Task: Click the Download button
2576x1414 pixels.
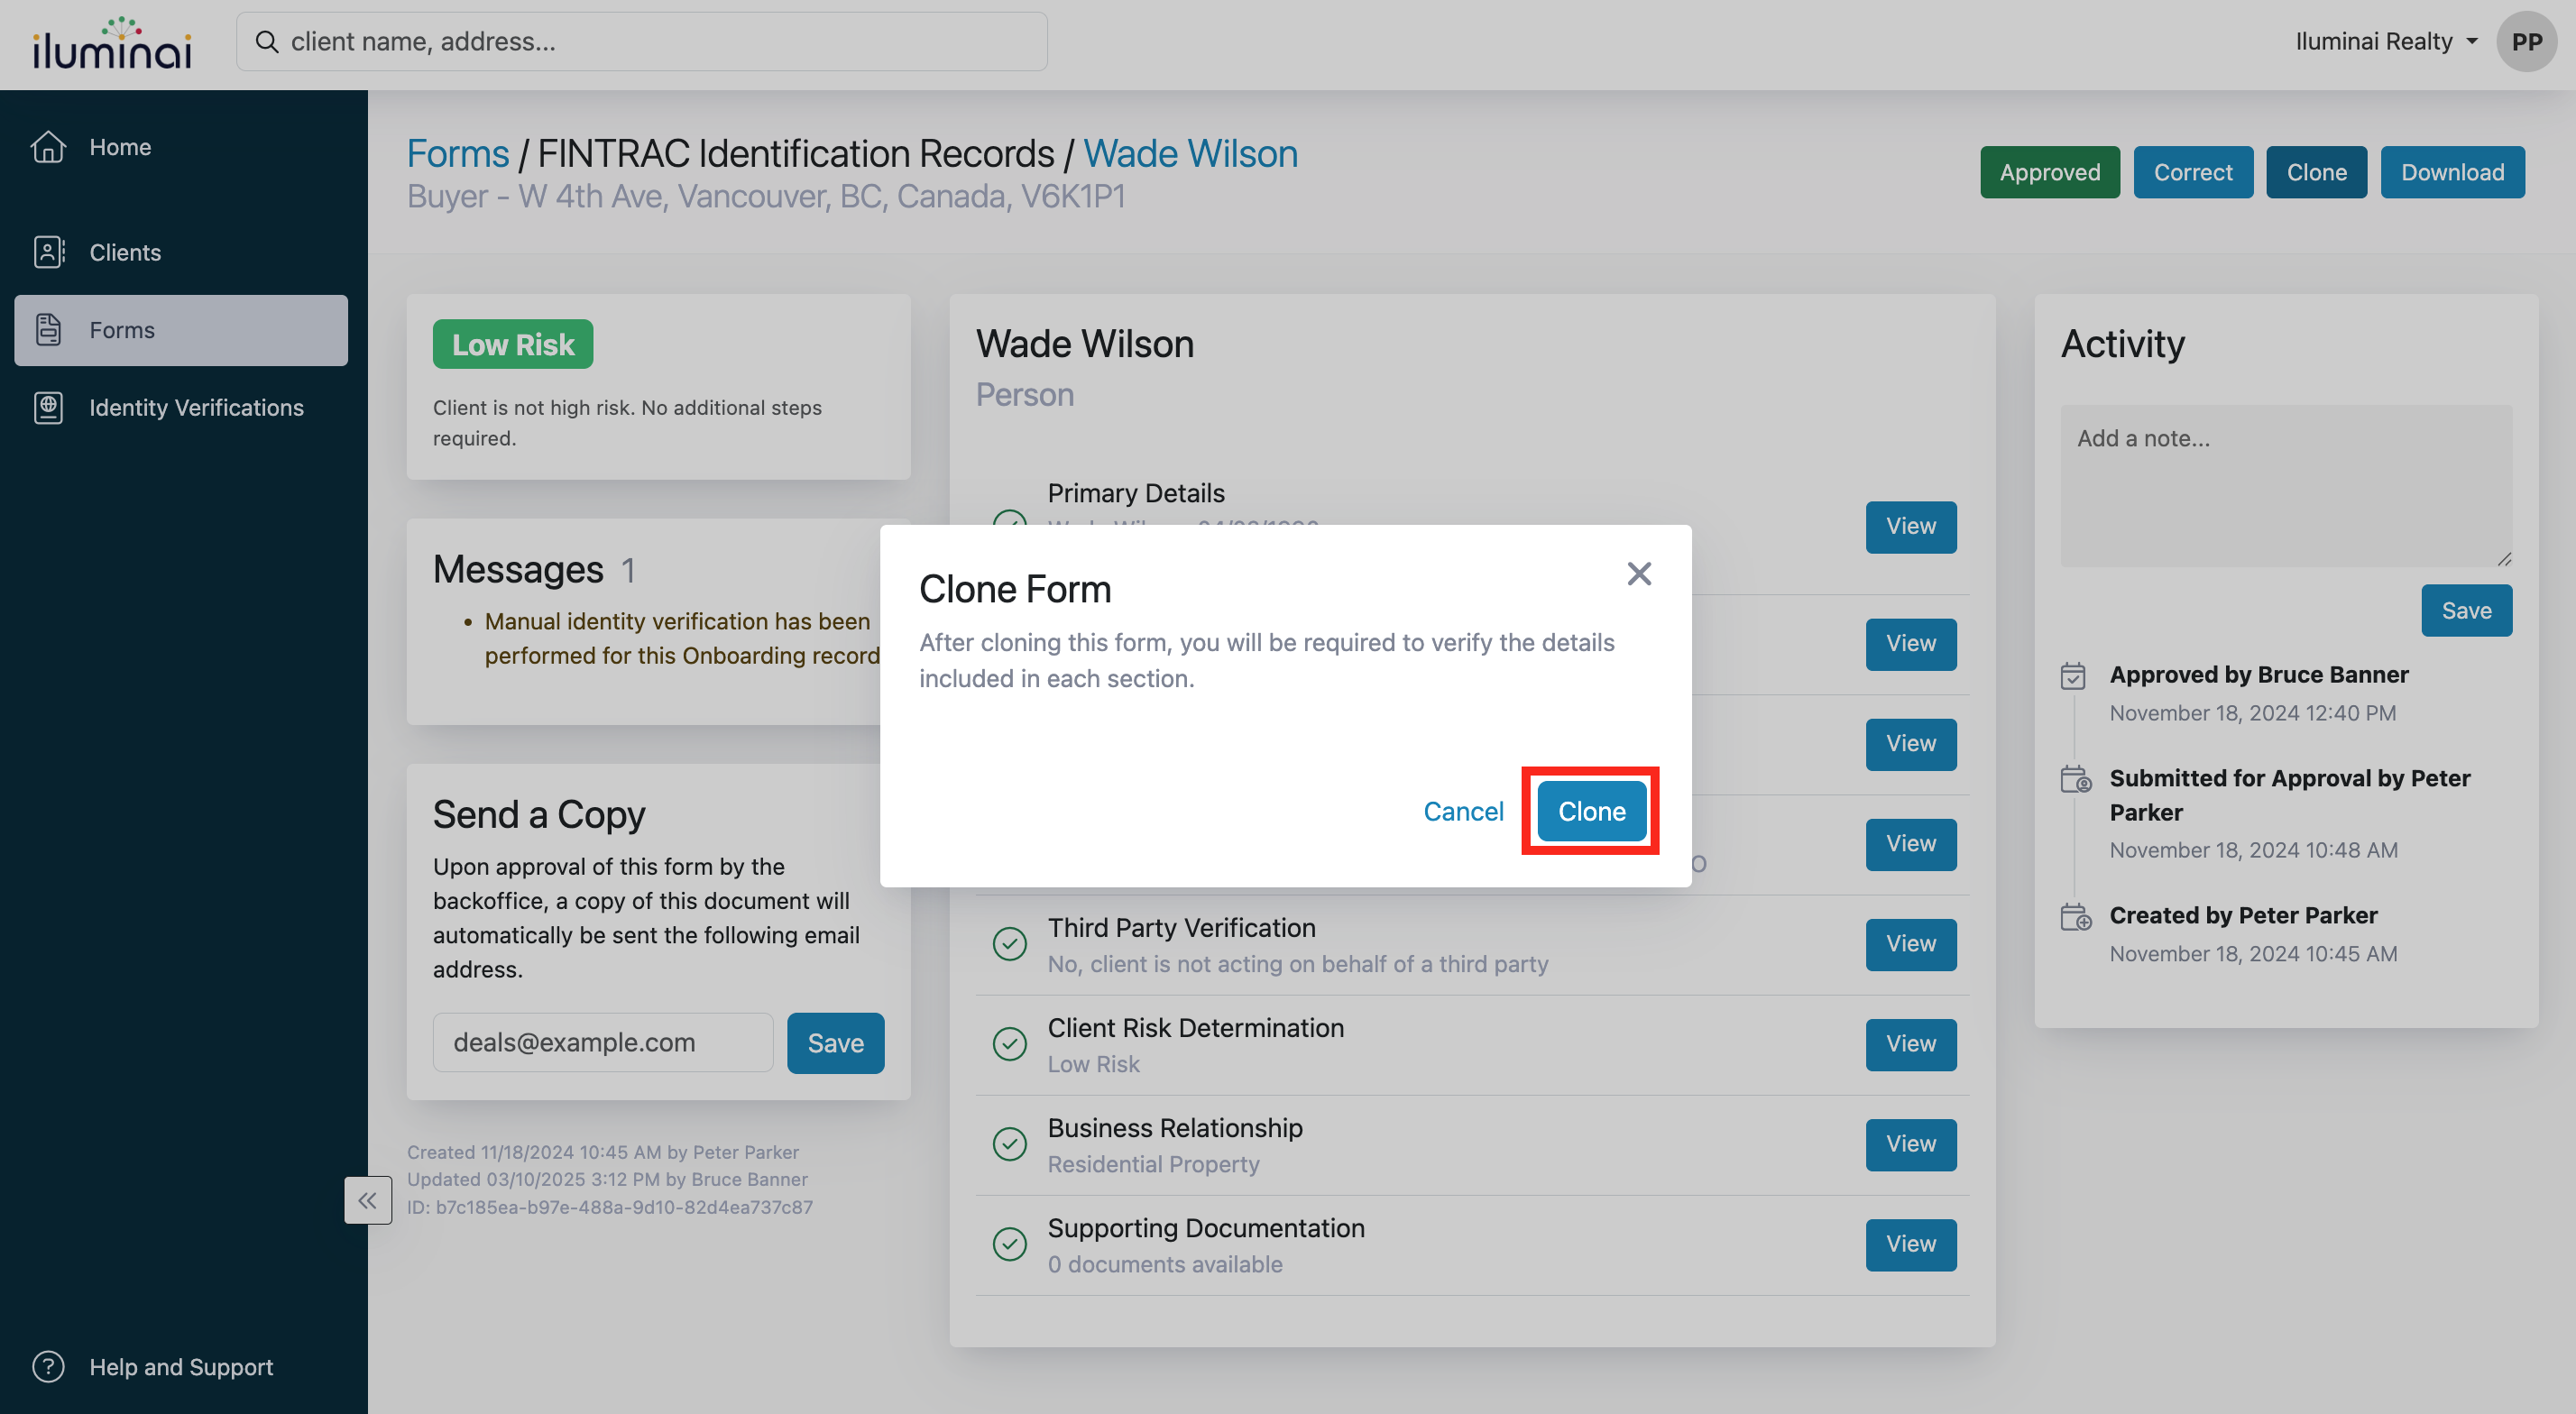Action: (2452, 172)
